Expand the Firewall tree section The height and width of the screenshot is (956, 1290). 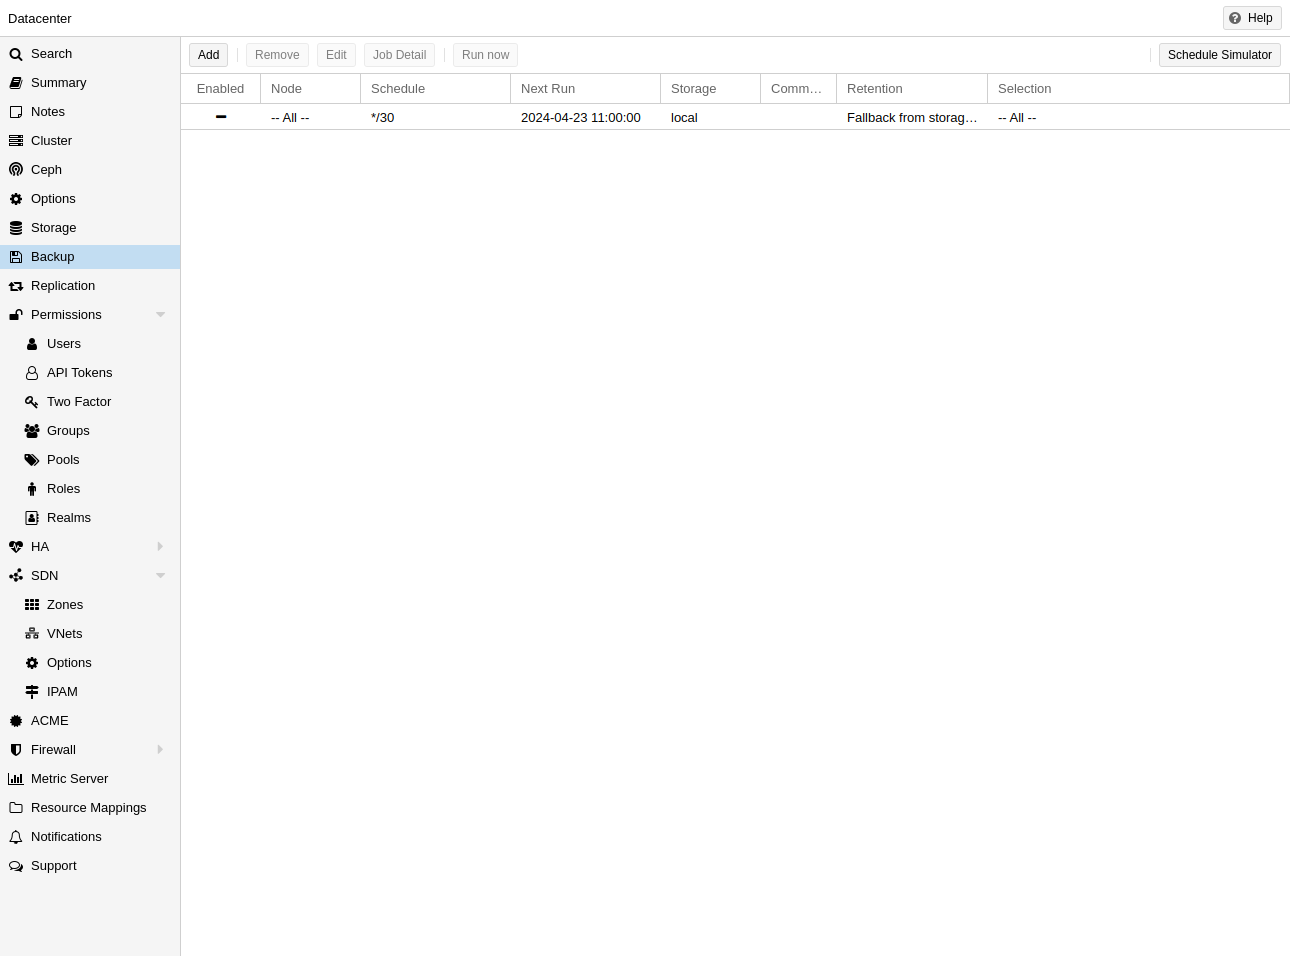tap(160, 750)
